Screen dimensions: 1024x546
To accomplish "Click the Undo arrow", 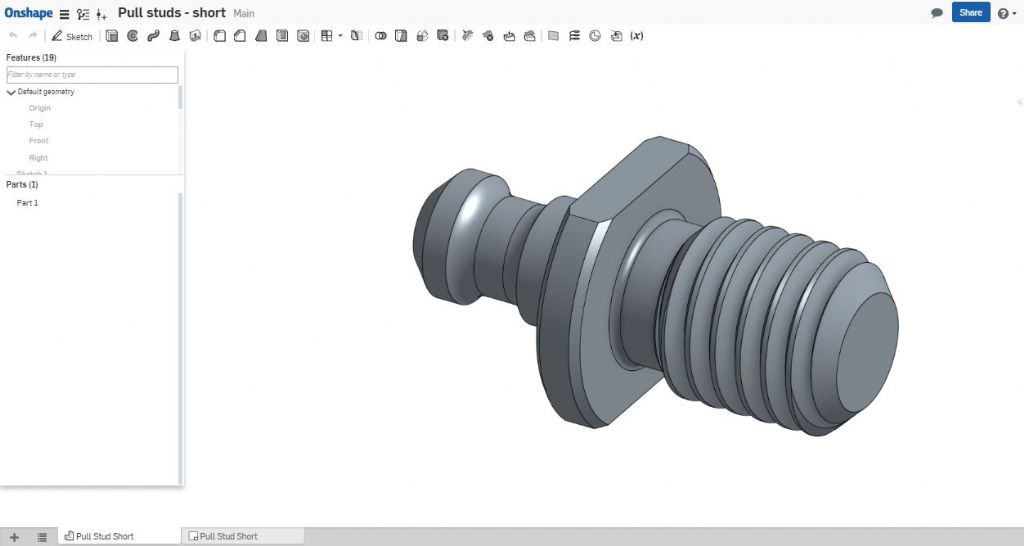I will point(13,36).
